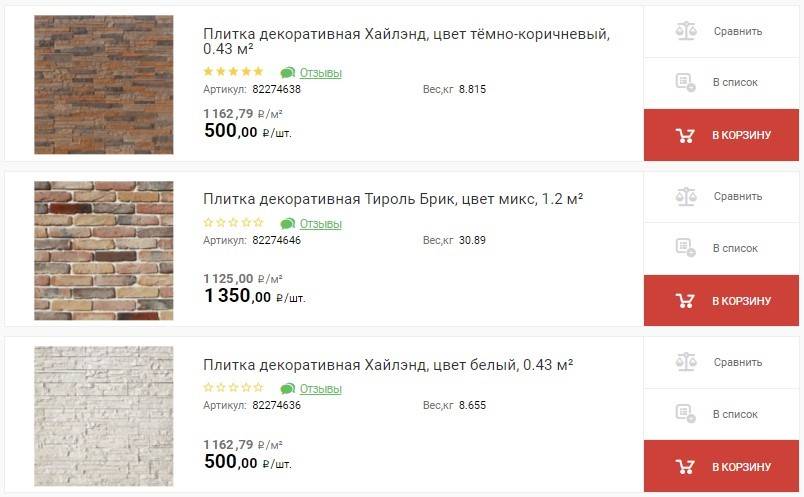The image size is (804, 497).
Task: Click five-star rating of dark-brown Хайлэнд tile
Action: [x=233, y=72]
